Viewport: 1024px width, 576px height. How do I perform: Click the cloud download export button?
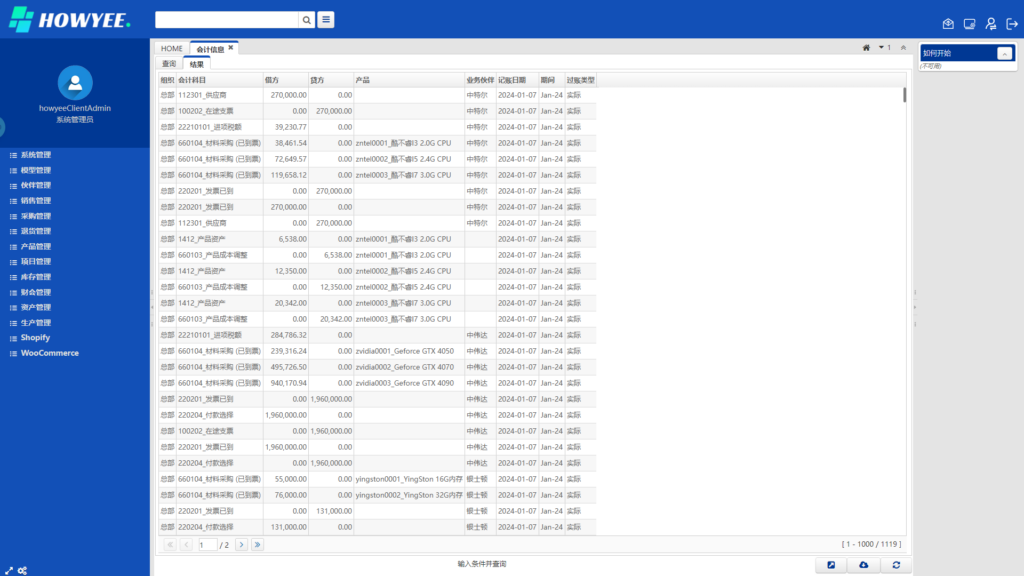point(863,565)
